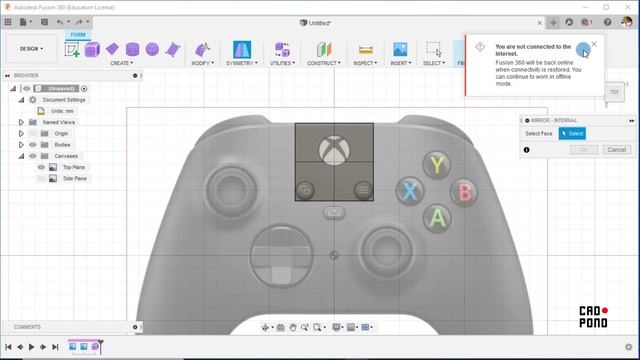Collapse the root component tree

(13, 89)
